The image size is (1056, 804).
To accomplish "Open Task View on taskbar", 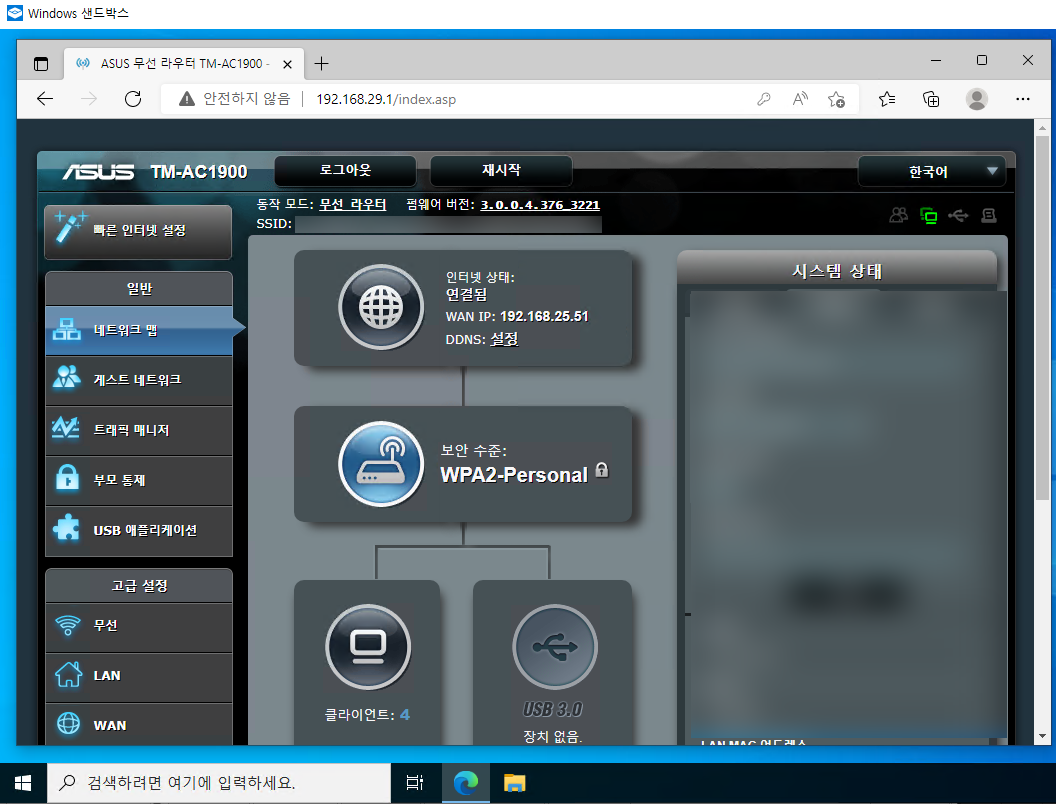I will tap(415, 783).
